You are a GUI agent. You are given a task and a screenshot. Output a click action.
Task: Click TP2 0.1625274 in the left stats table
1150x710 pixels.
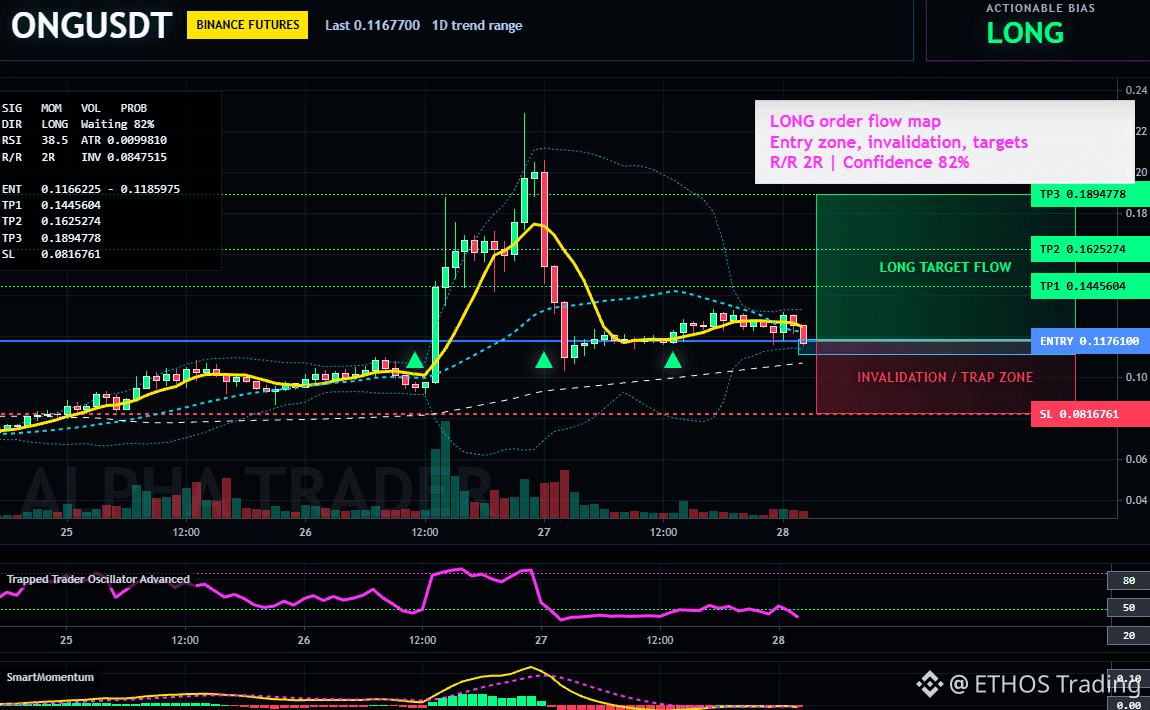click(x=51, y=222)
